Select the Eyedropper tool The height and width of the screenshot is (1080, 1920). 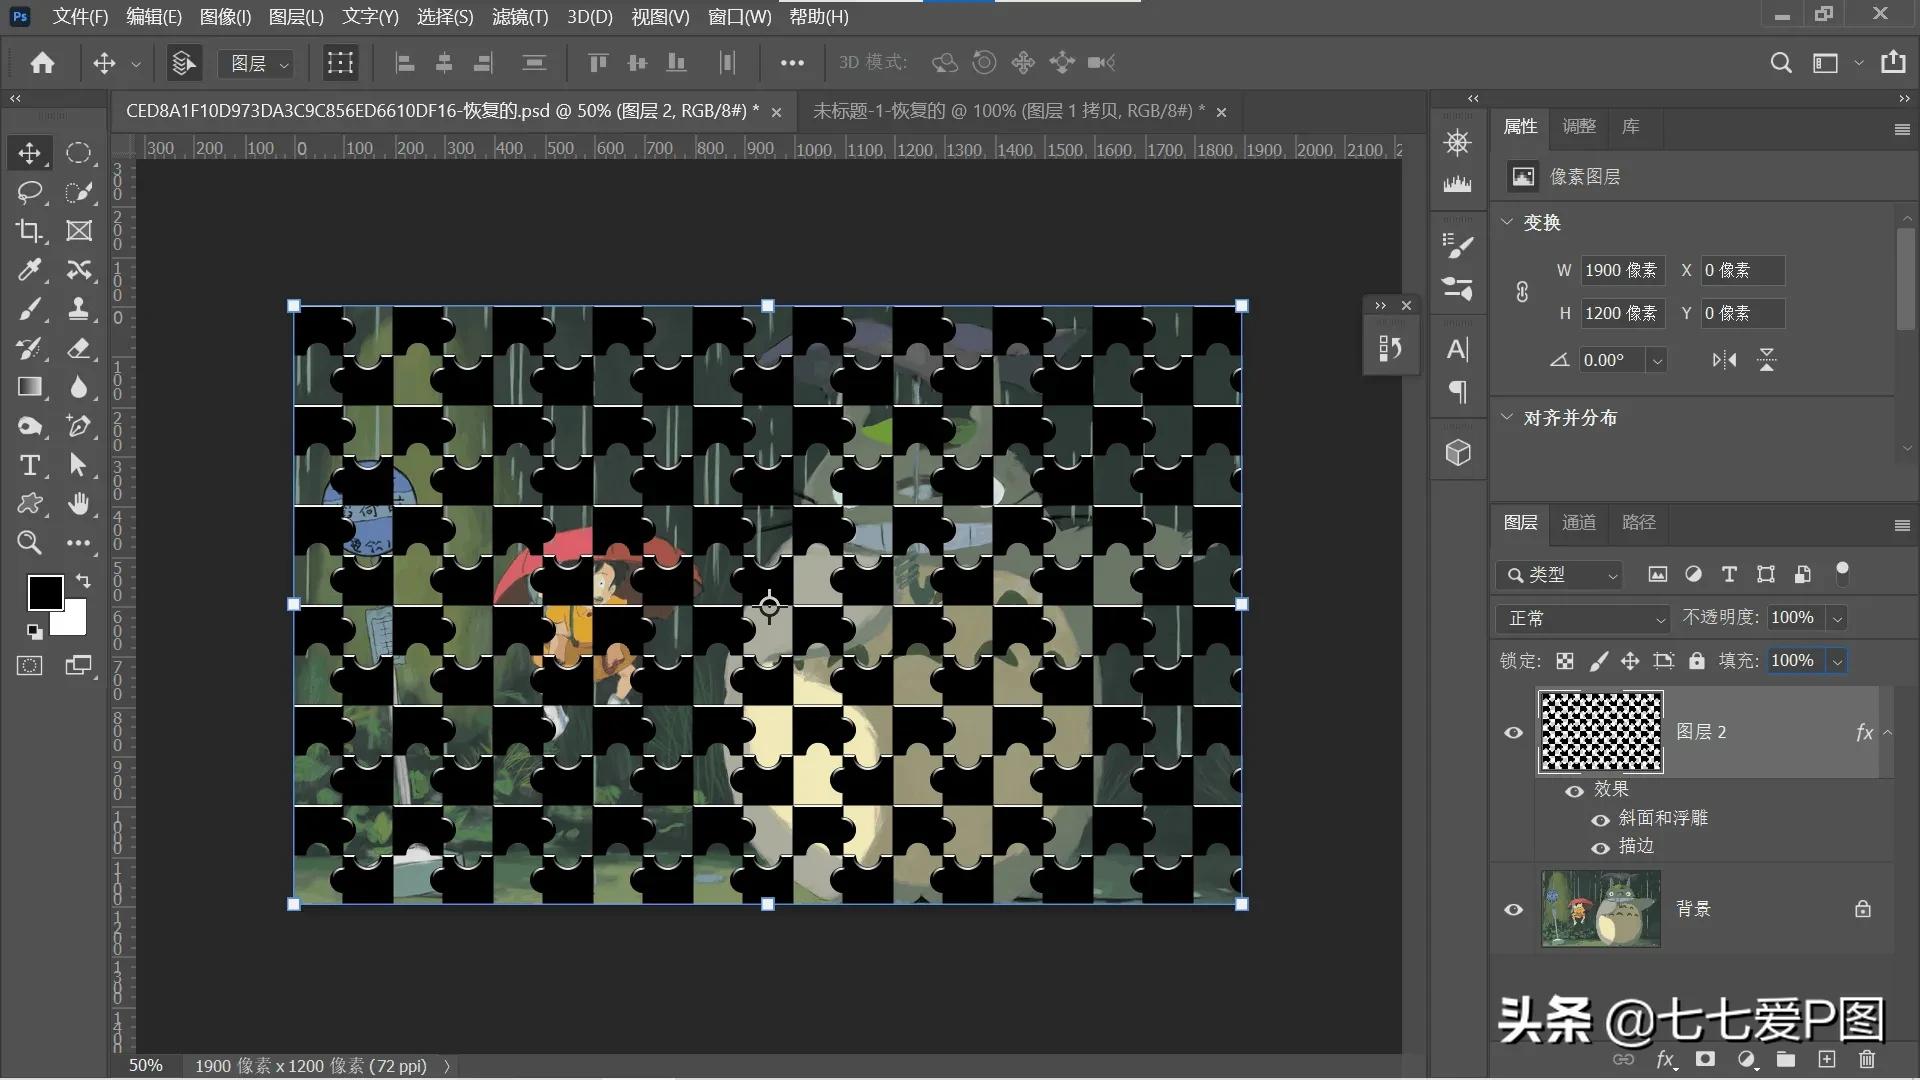pos(29,270)
